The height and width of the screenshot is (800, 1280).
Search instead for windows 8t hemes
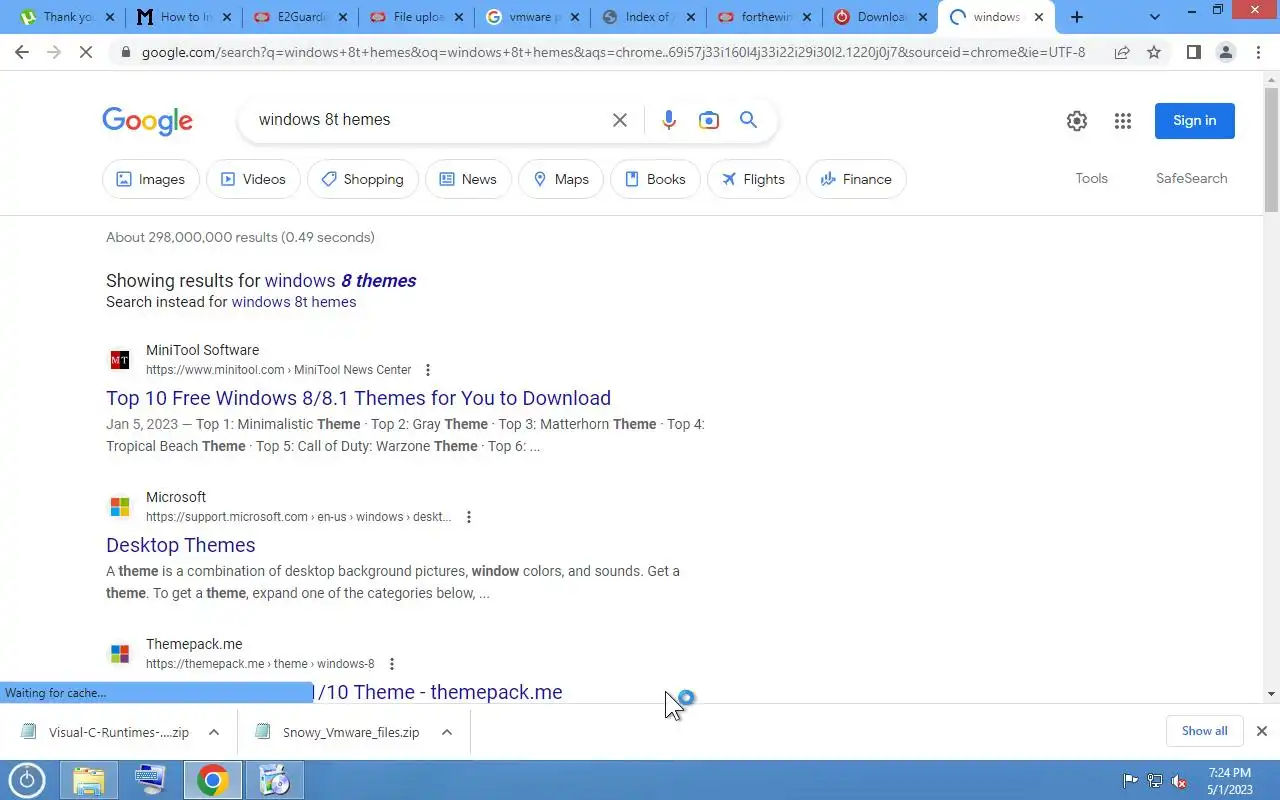click(x=293, y=302)
